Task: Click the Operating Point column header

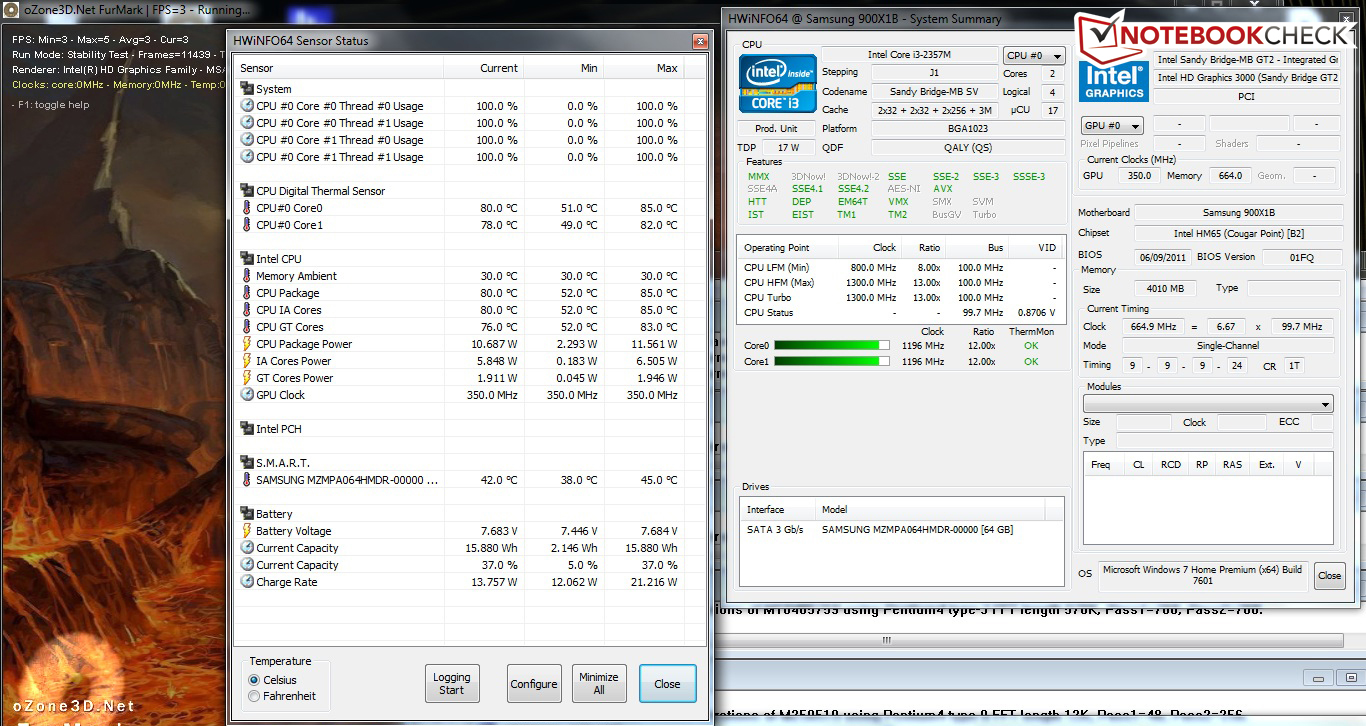Action: (x=787, y=248)
